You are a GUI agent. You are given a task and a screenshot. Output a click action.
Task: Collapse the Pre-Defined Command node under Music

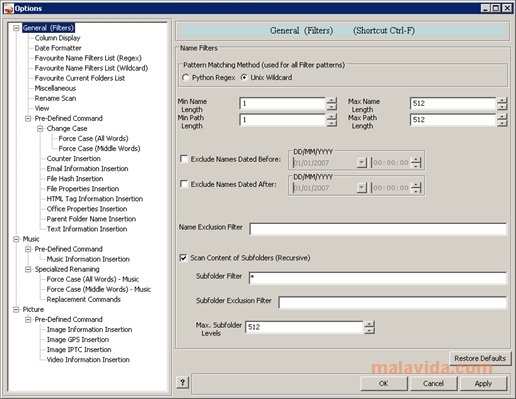28,249
